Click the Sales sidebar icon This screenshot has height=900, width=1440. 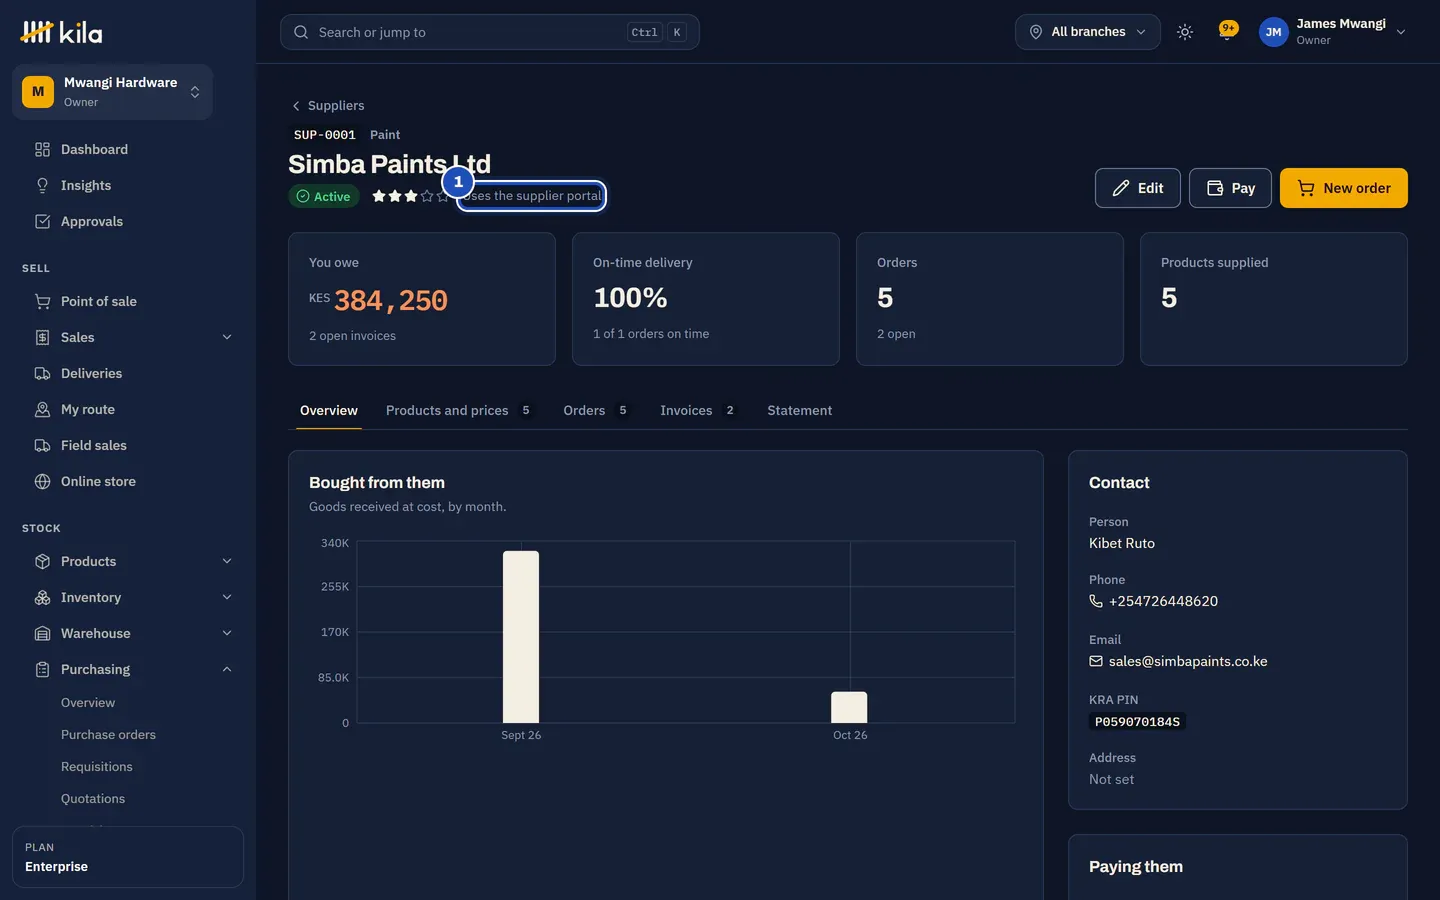(42, 337)
